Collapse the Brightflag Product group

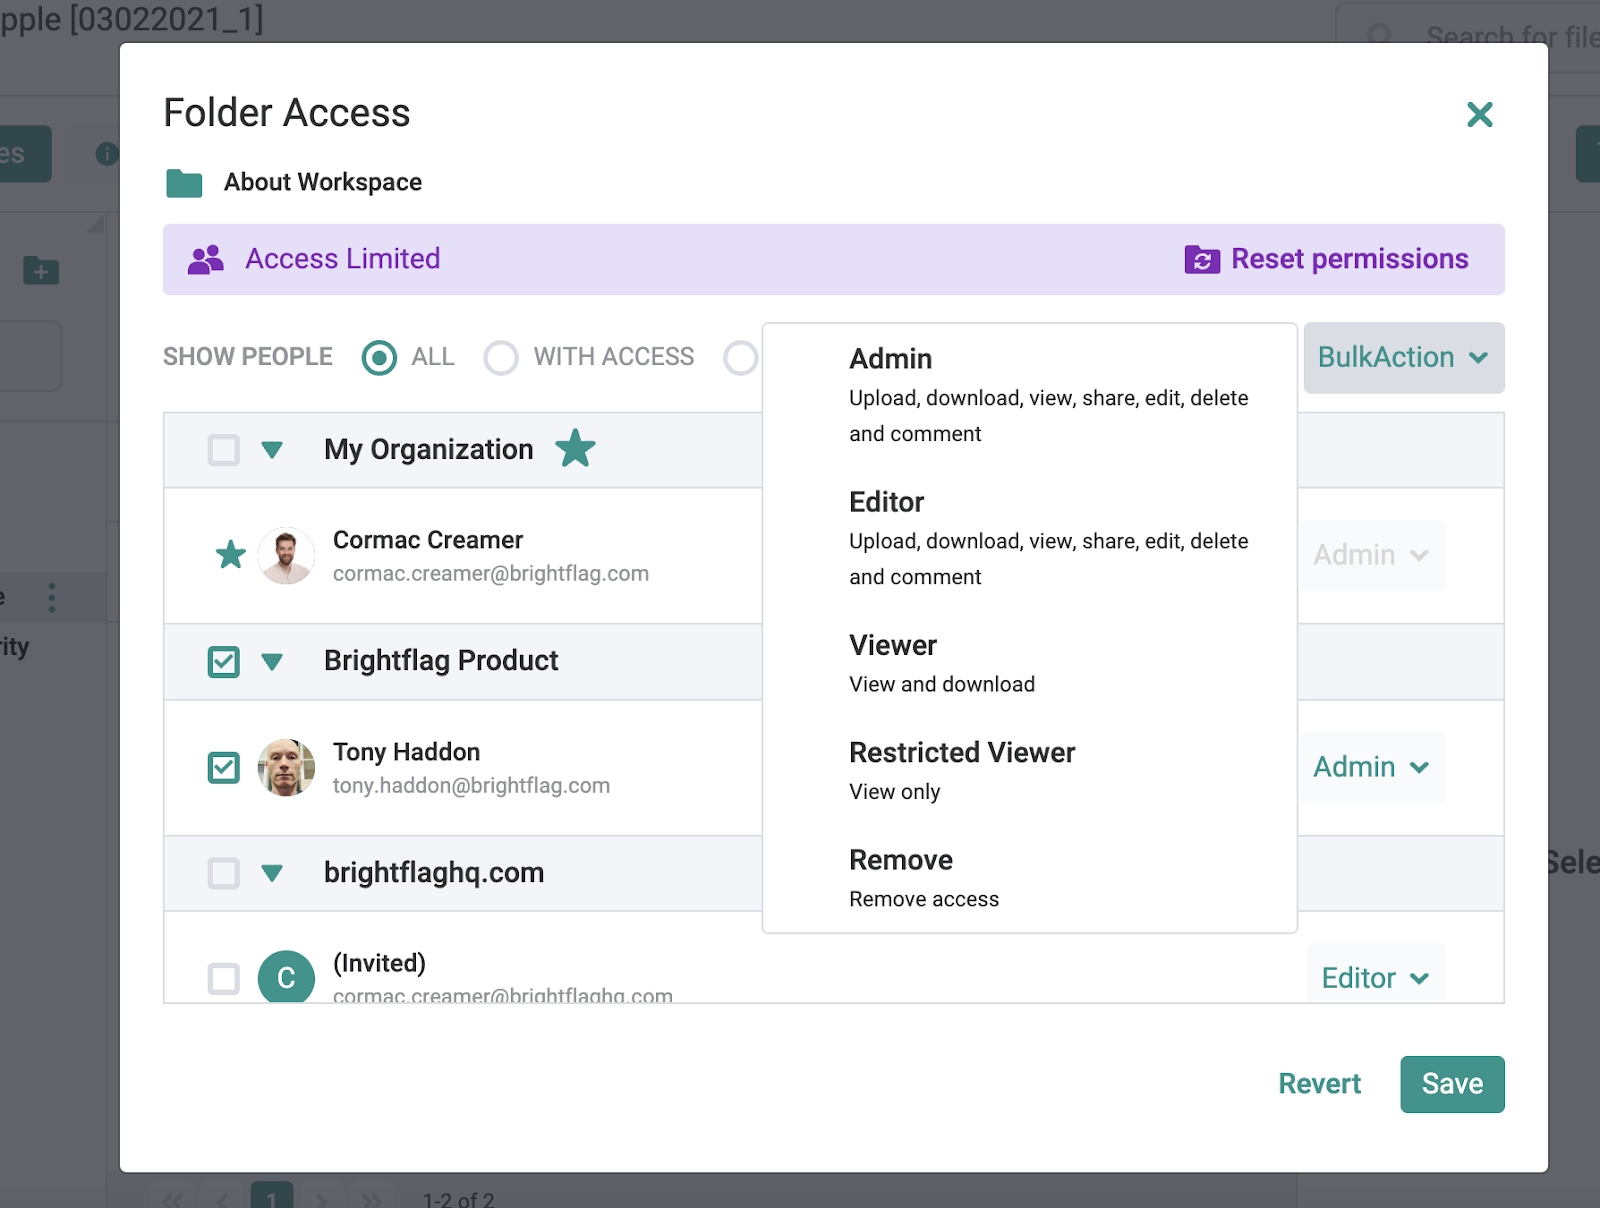(x=272, y=662)
